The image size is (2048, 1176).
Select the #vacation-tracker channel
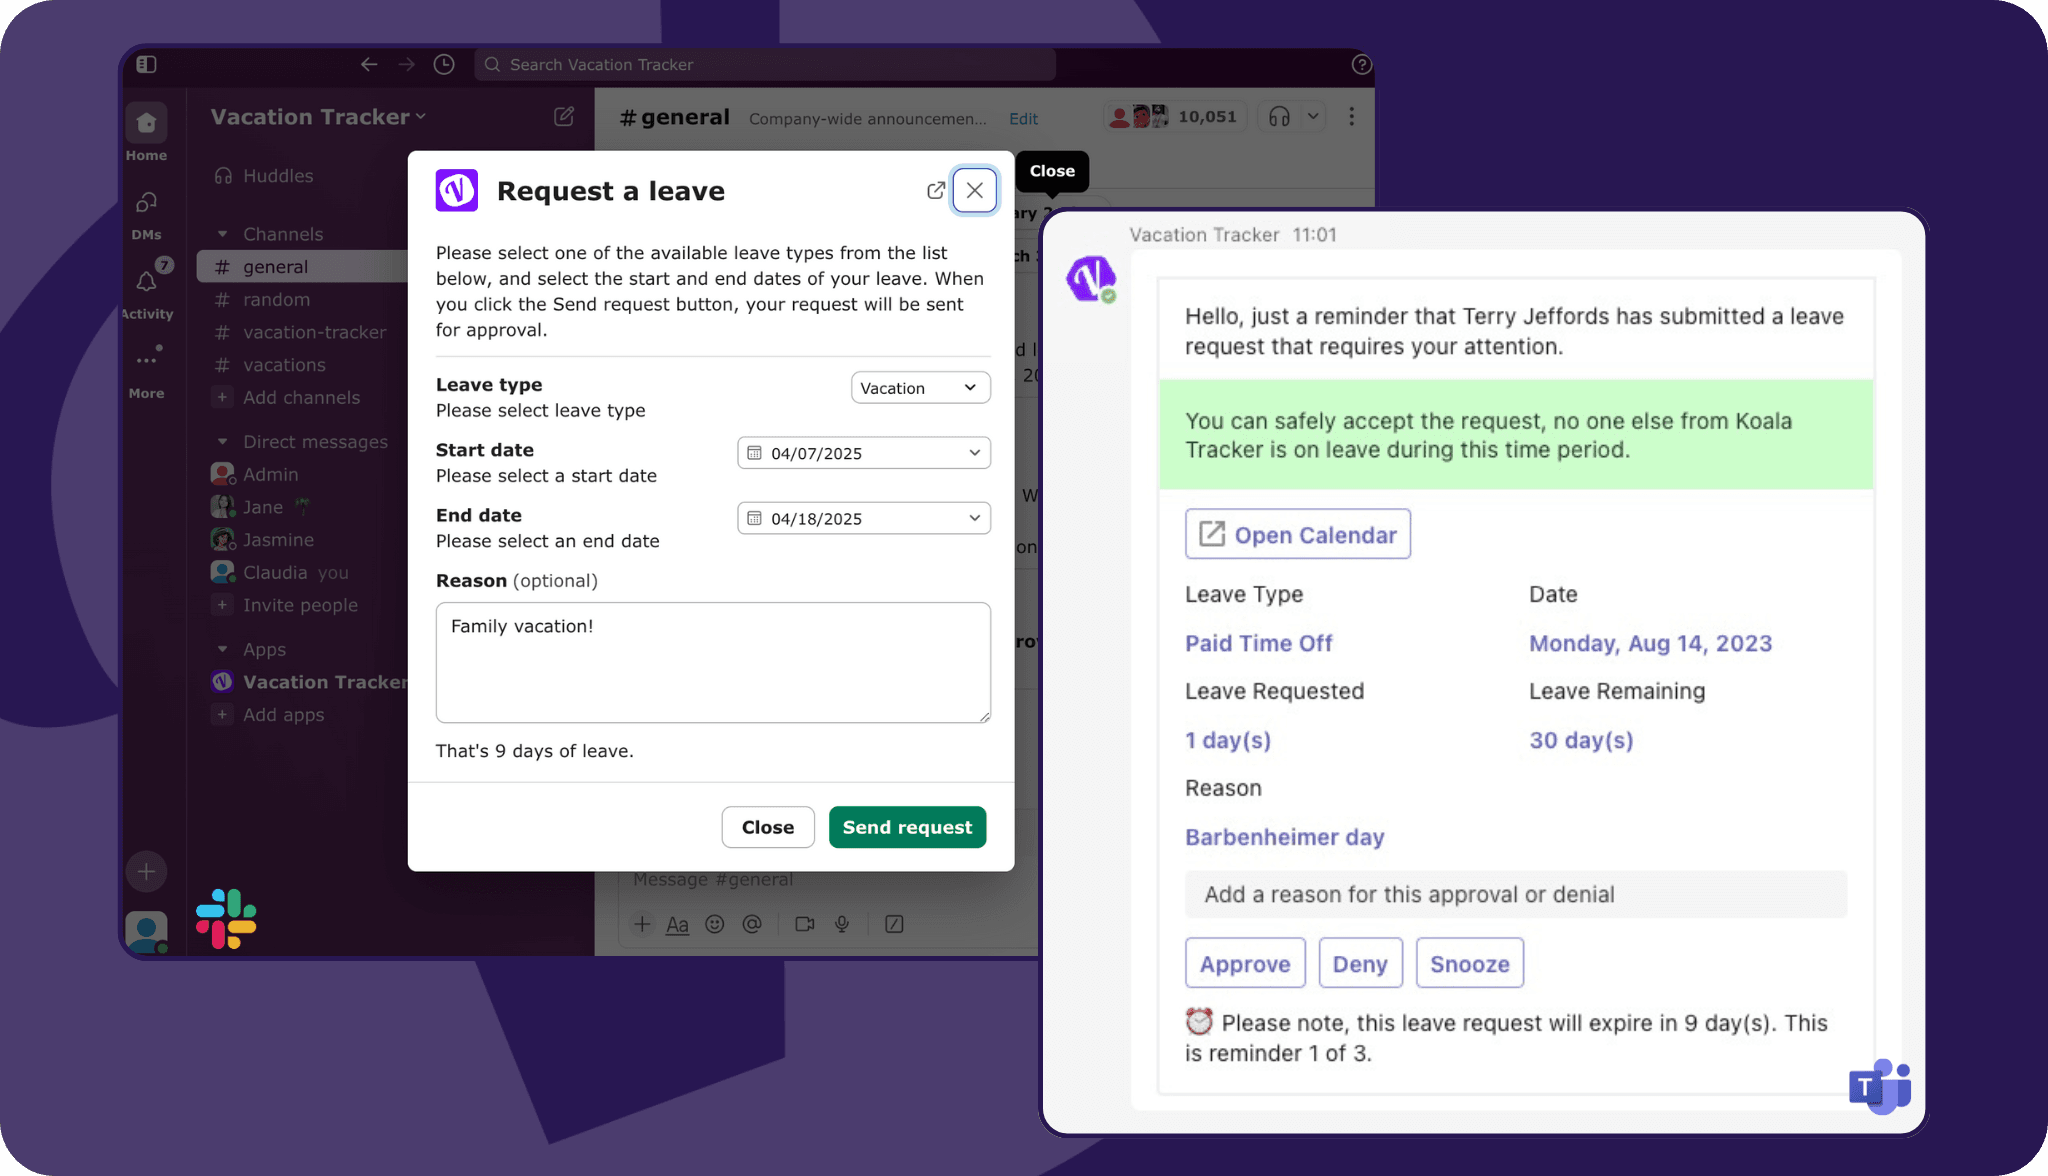click(302, 332)
